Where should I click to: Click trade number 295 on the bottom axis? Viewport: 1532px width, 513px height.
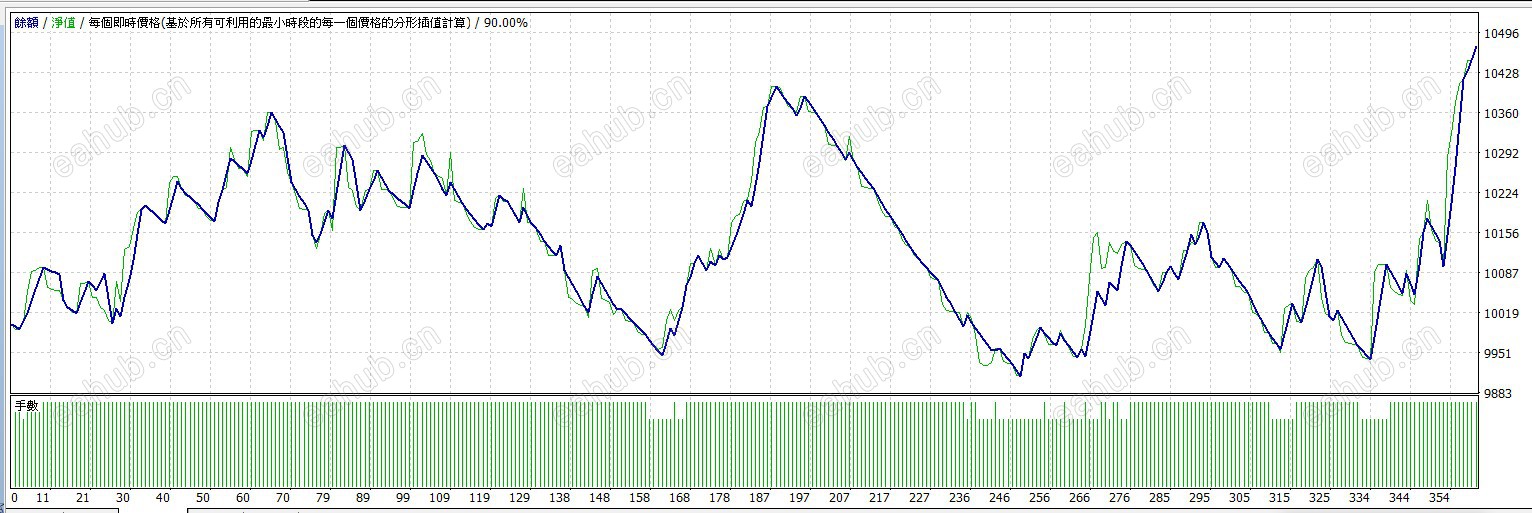[x=1199, y=498]
